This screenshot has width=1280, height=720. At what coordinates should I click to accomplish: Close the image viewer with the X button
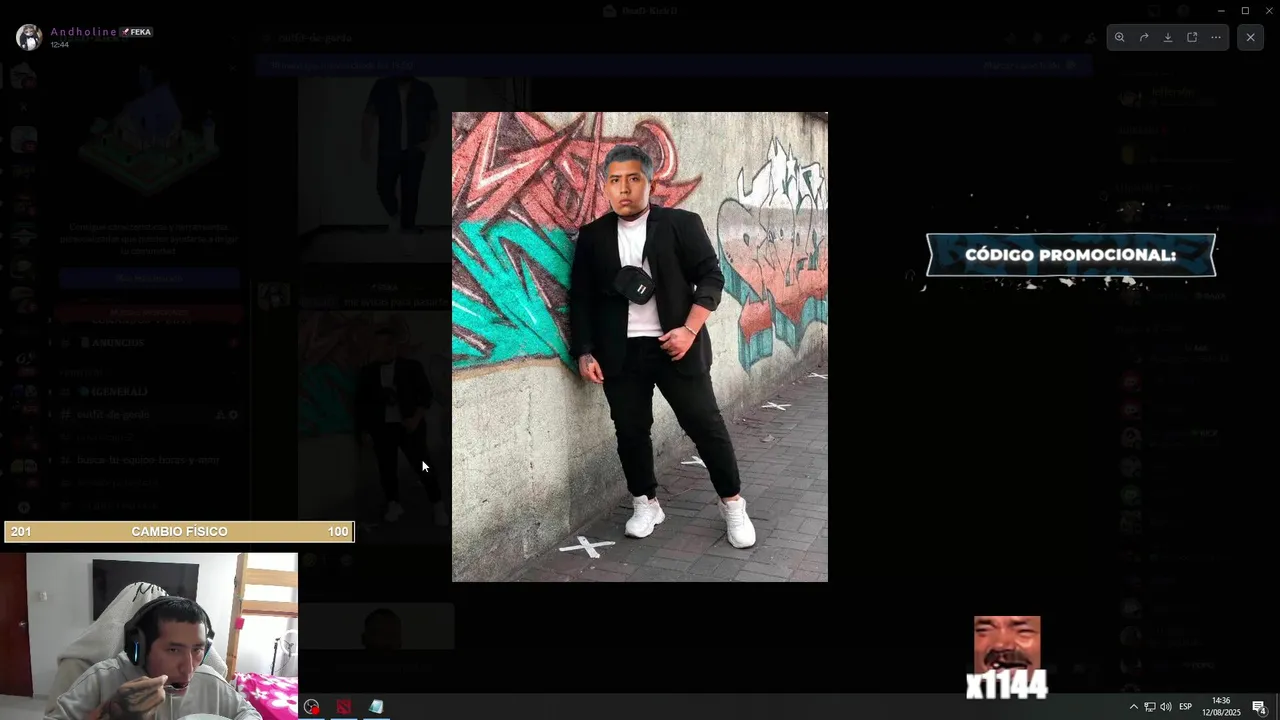[1250, 37]
